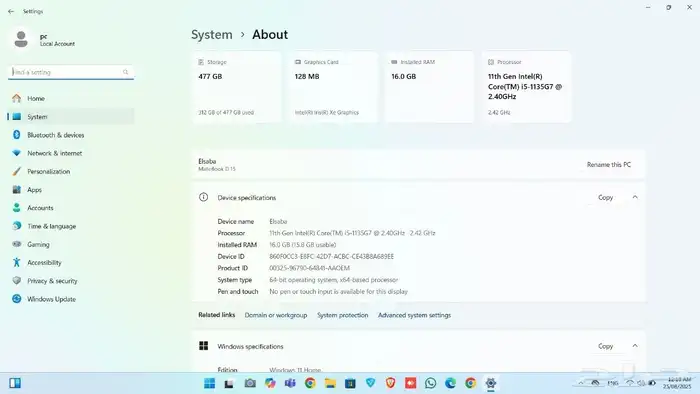This screenshot has height=394, width=700.
Task: Open Network & internet settings
Action: click(x=71, y=153)
